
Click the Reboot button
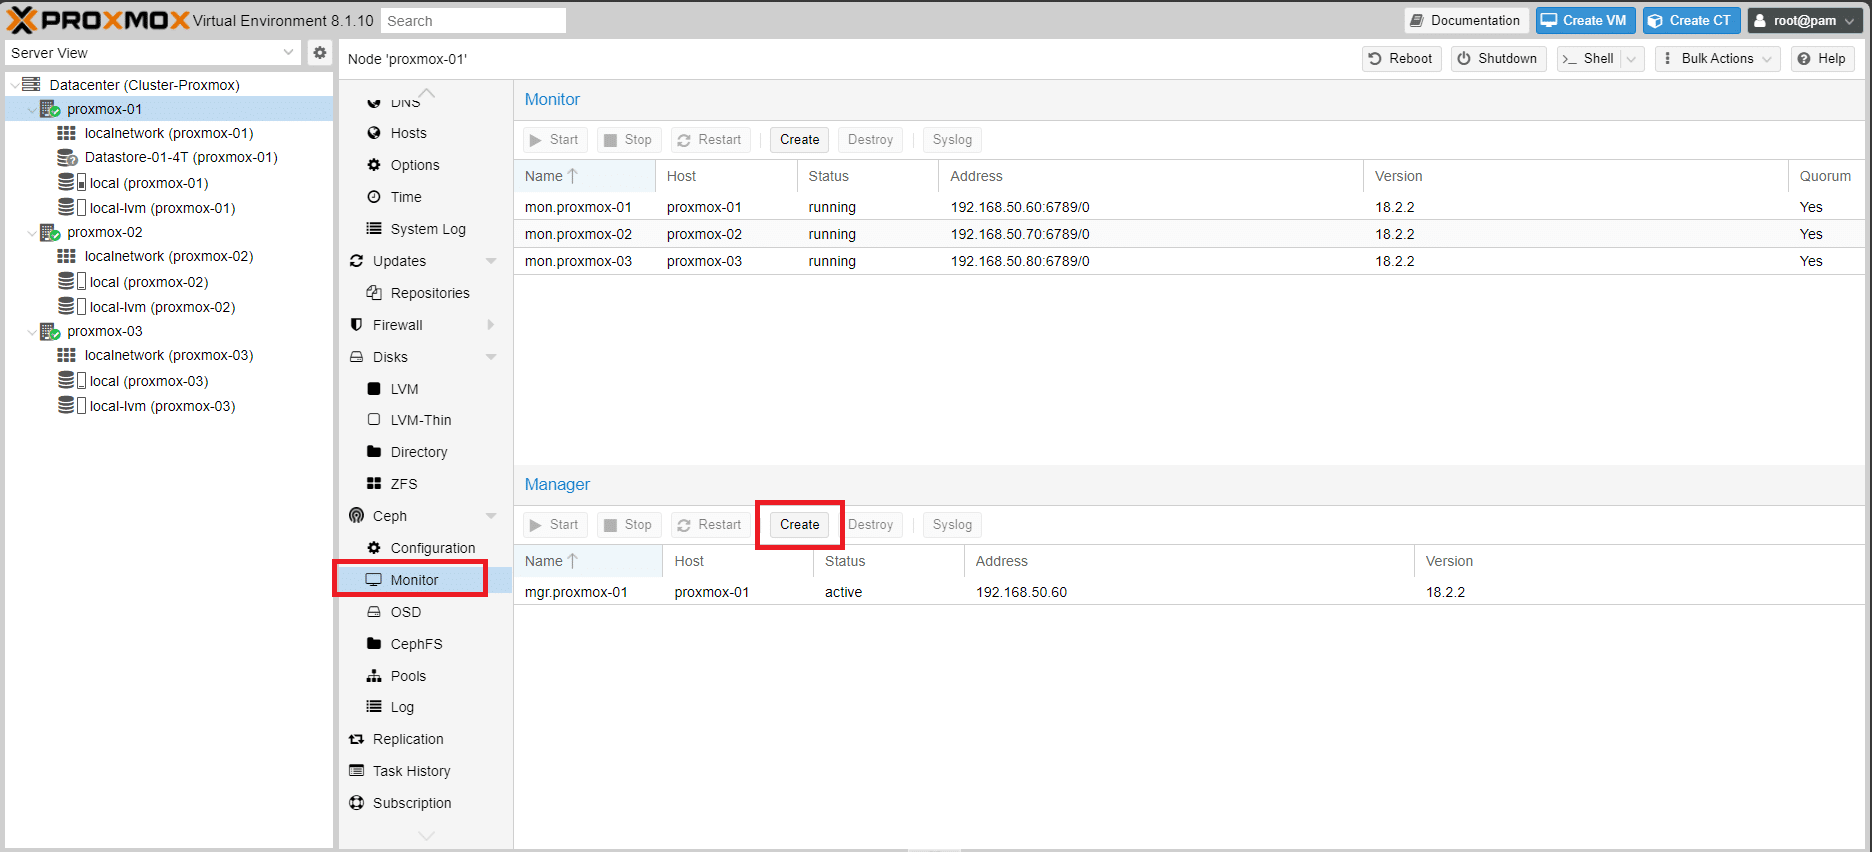point(1401,59)
